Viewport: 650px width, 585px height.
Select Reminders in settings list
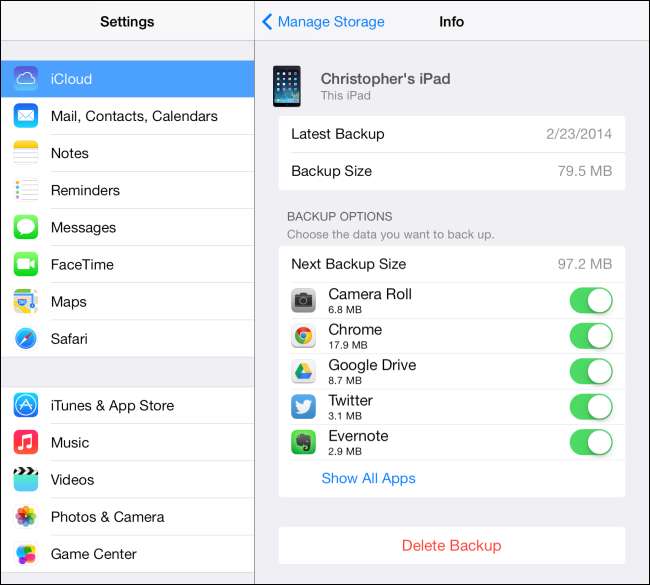128,190
